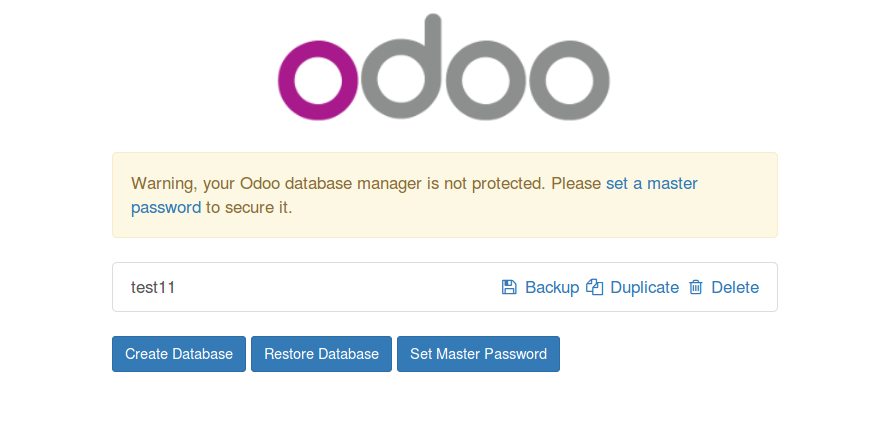Click the middle gray 'o' of Odoo logo

pos(486,80)
